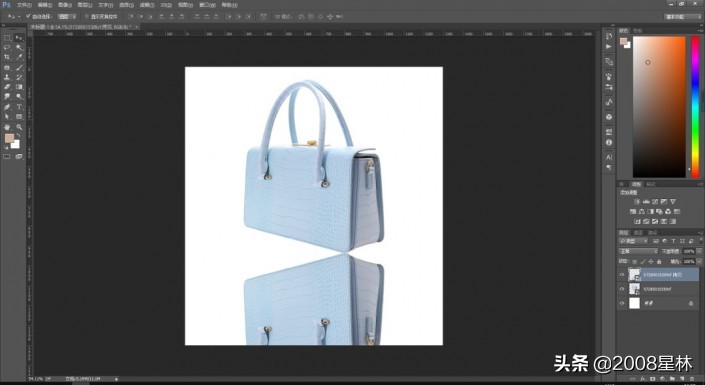Select the Blur tool
The height and width of the screenshot is (385, 705).
pyautogui.click(x=7, y=96)
